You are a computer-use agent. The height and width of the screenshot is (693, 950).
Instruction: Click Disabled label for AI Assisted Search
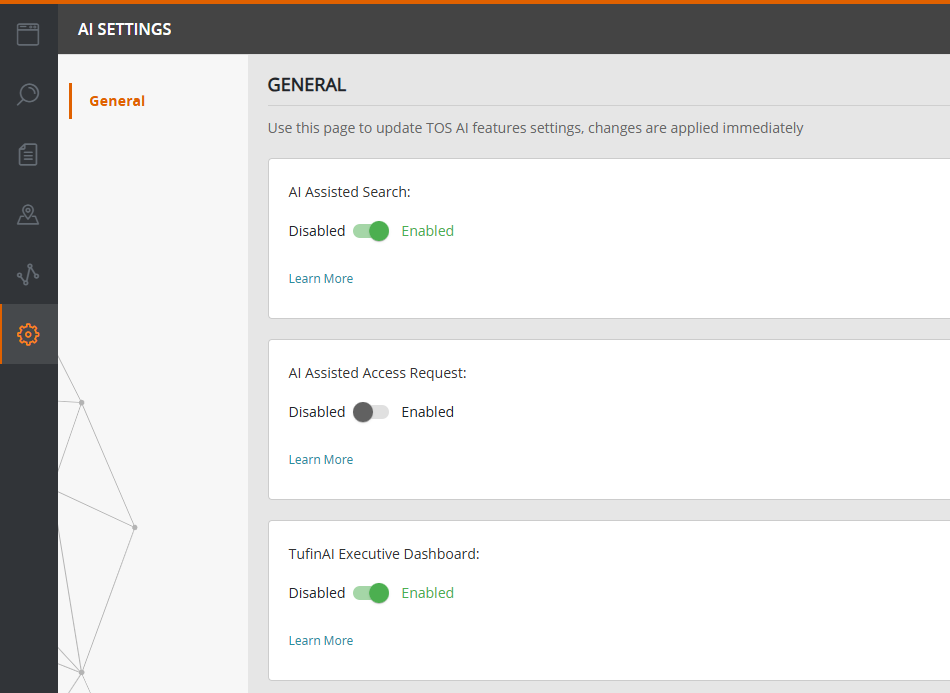click(317, 231)
